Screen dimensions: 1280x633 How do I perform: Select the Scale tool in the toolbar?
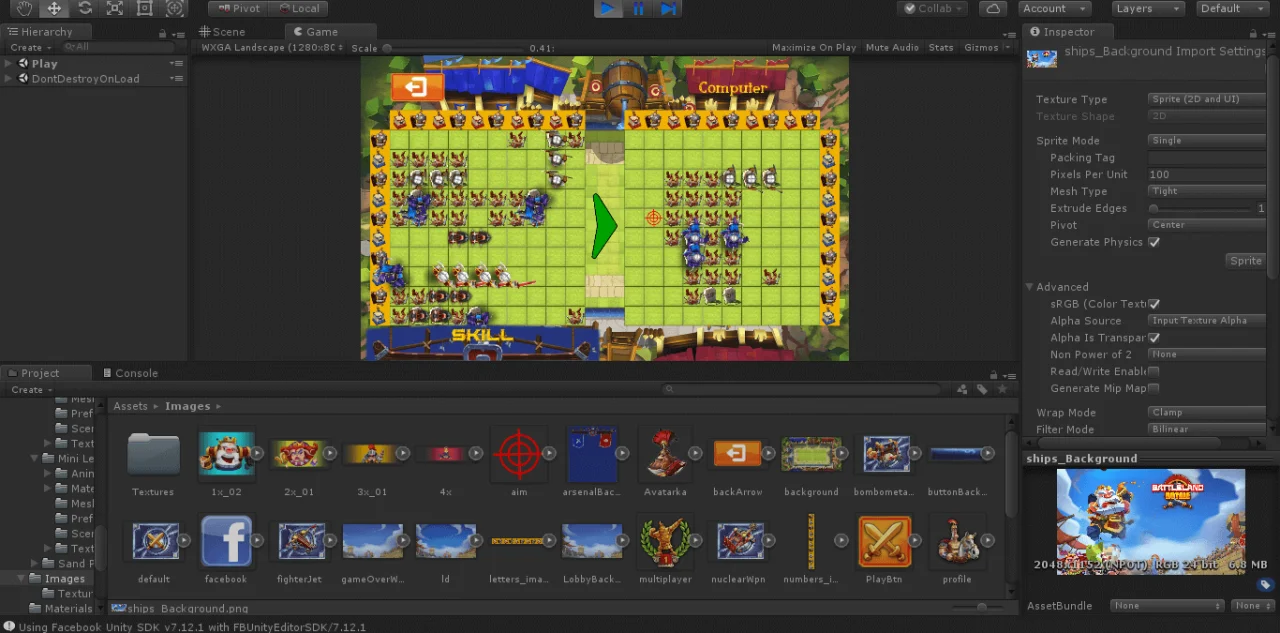click(x=115, y=8)
